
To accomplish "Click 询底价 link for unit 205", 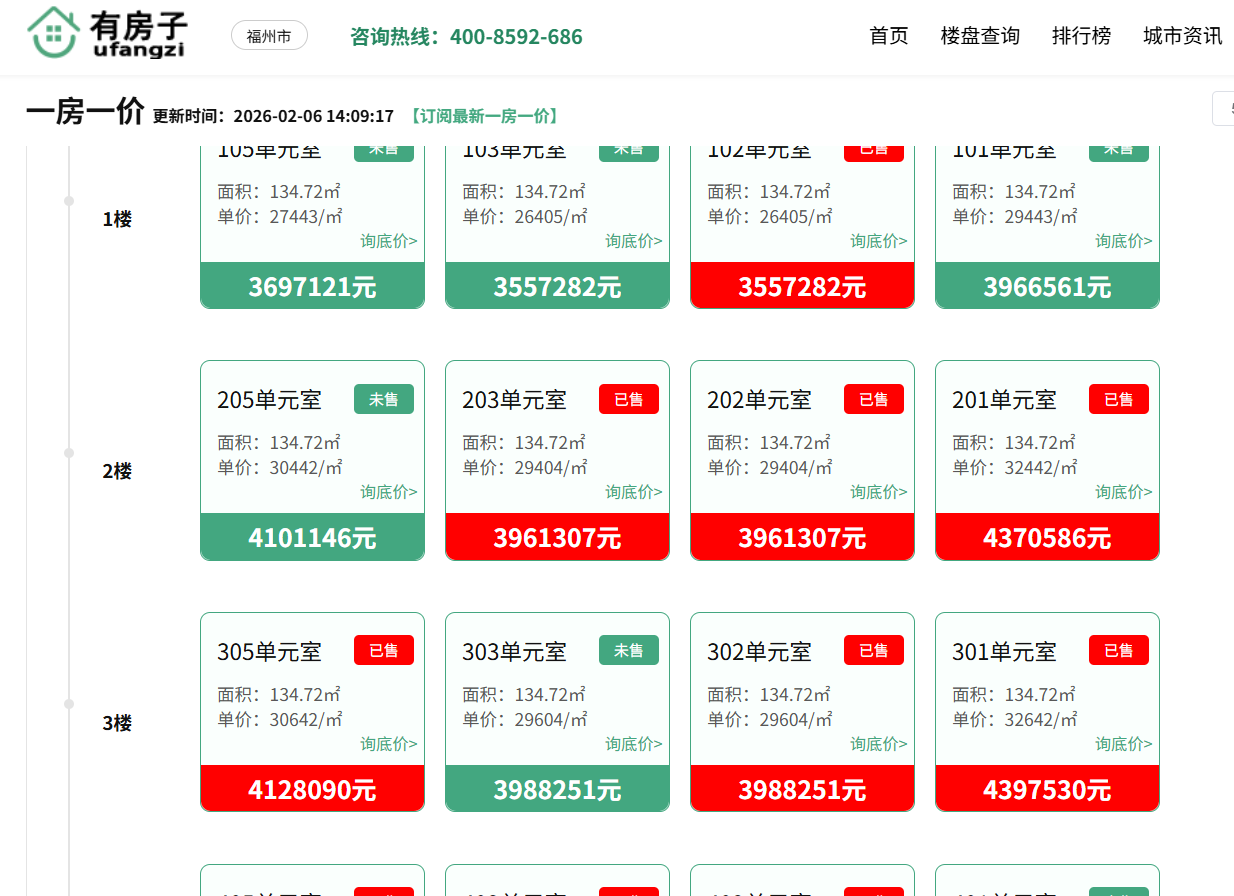I will (x=389, y=492).
